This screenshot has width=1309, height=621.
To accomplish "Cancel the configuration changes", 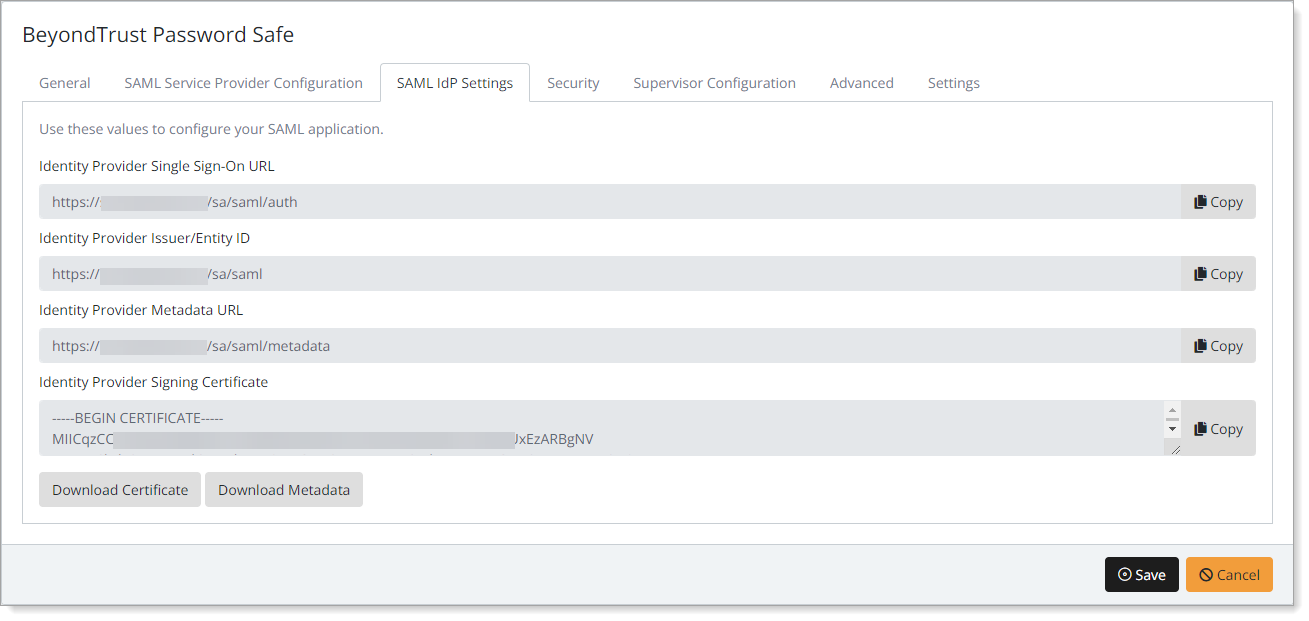I will tap(1229, 575).
